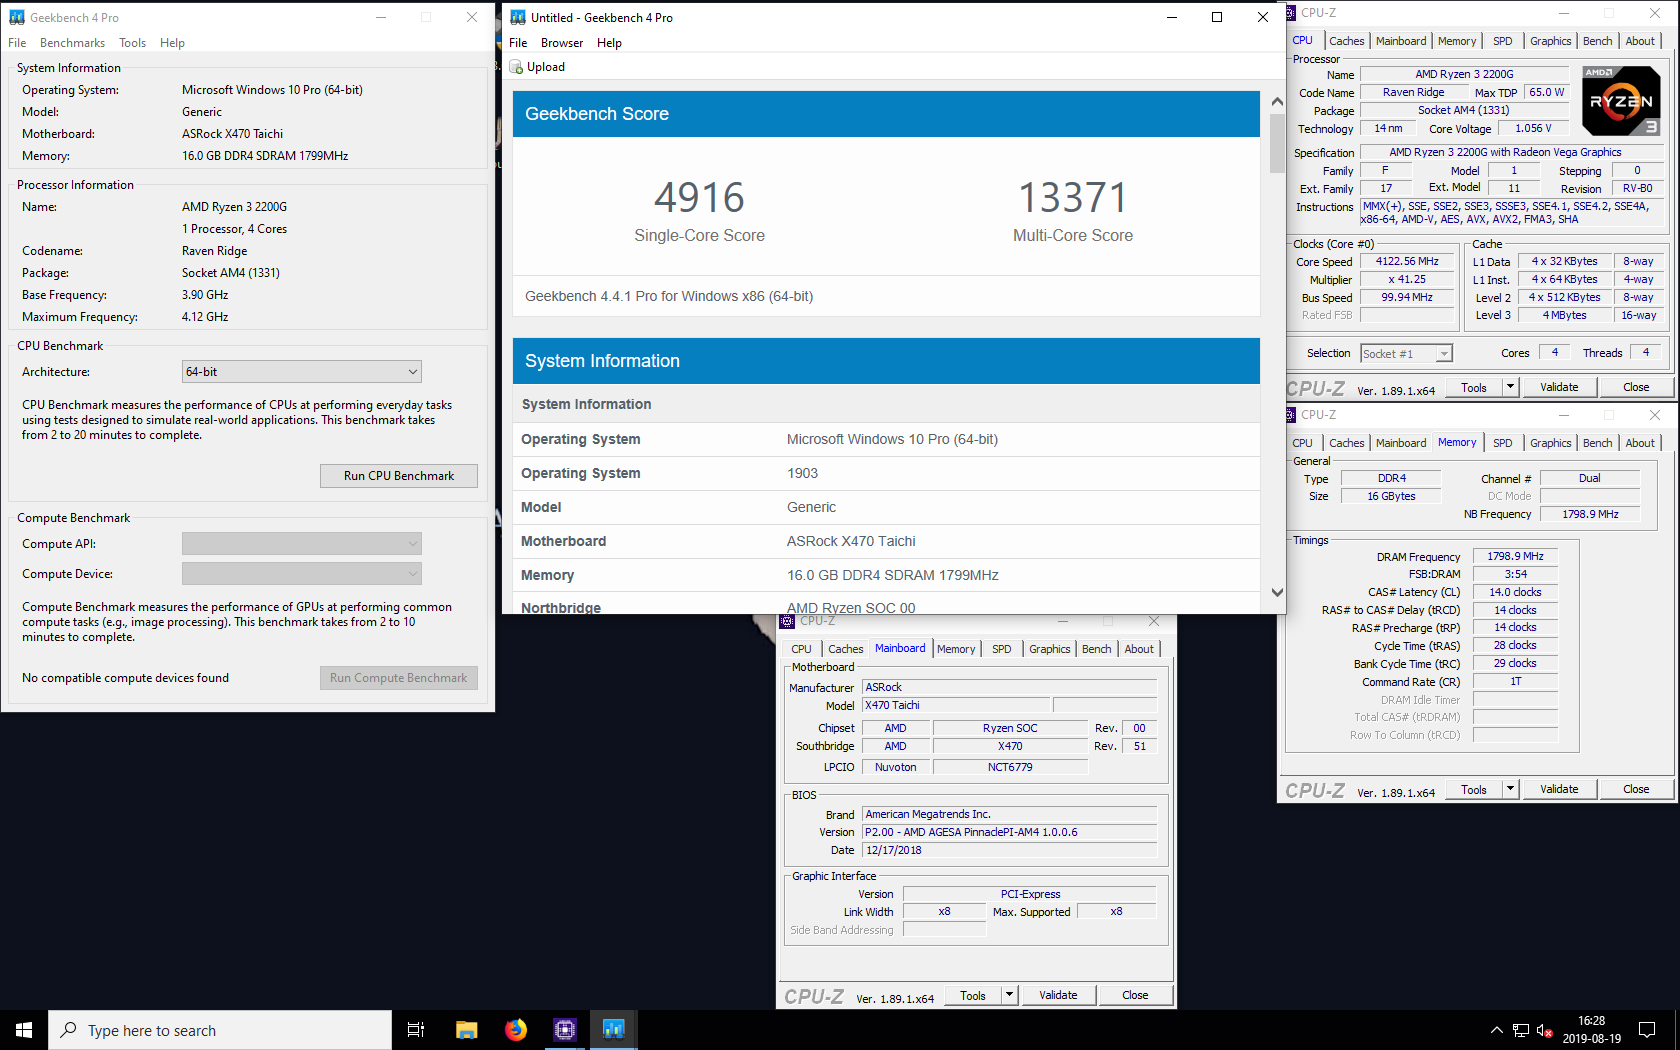Open the Architecture 64-bit dropdown
Screen dimensions: 1680x1050
302,372
